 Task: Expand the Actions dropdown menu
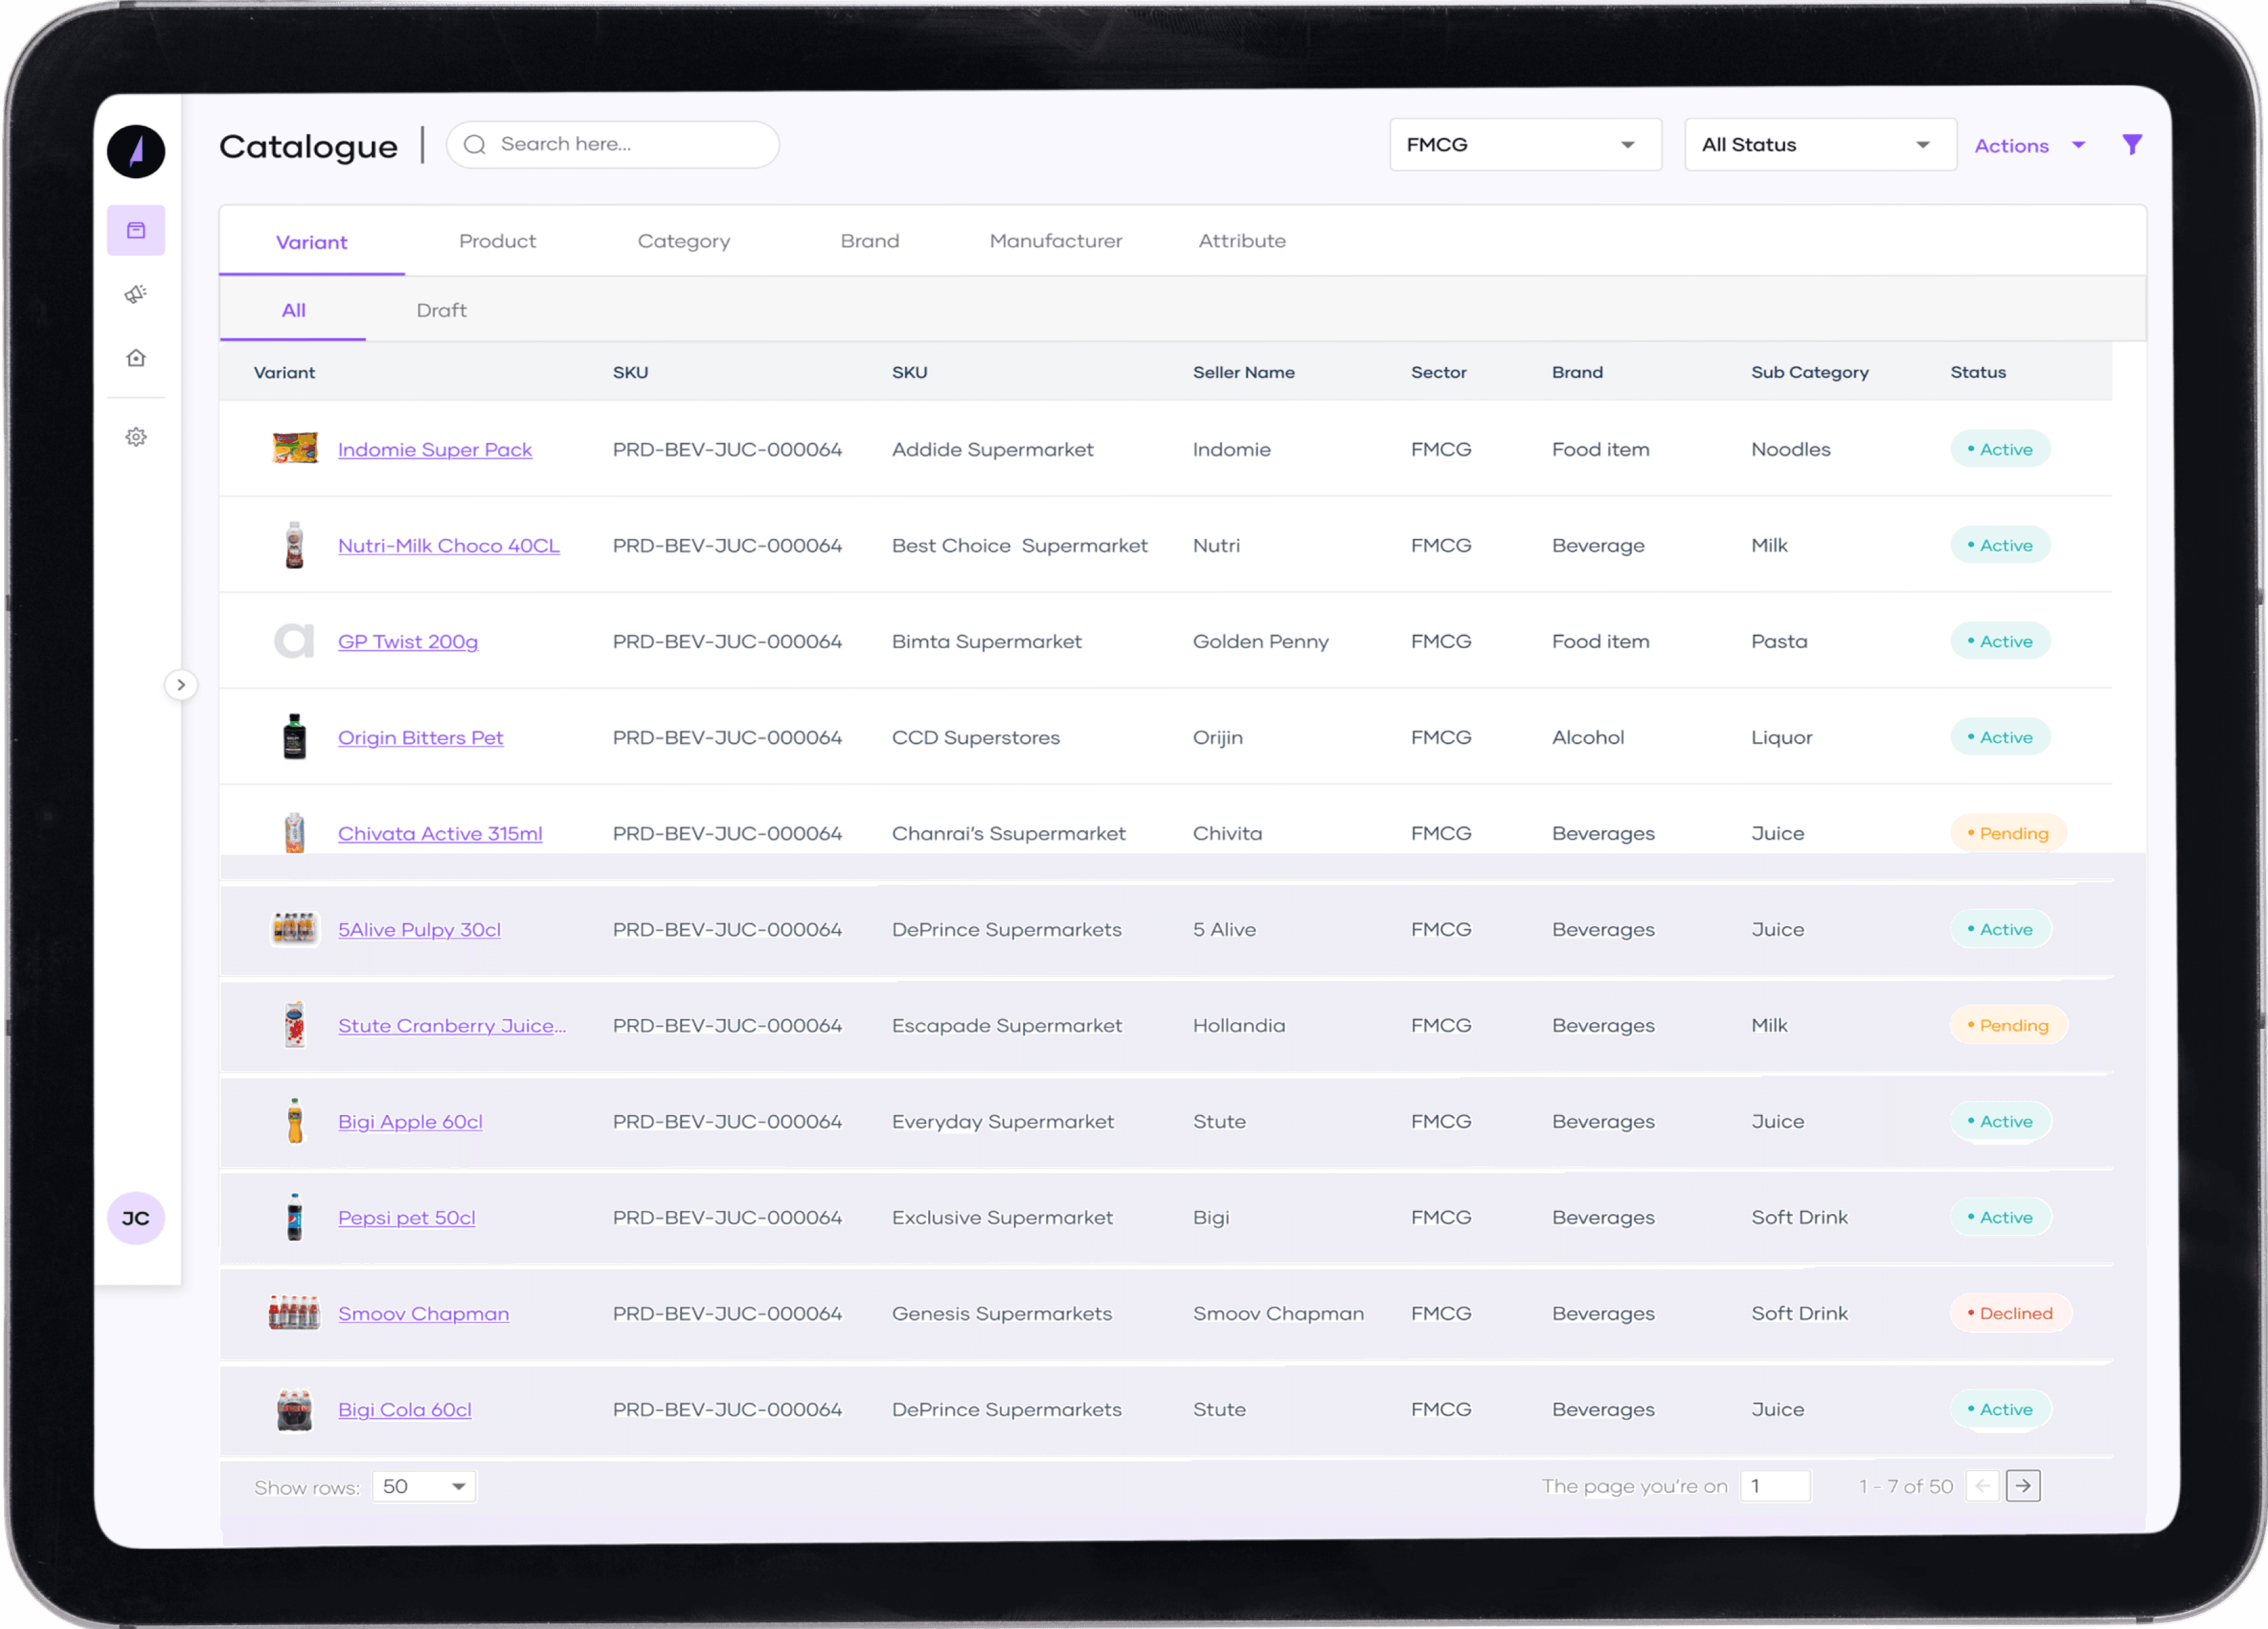click(2030, 146)
